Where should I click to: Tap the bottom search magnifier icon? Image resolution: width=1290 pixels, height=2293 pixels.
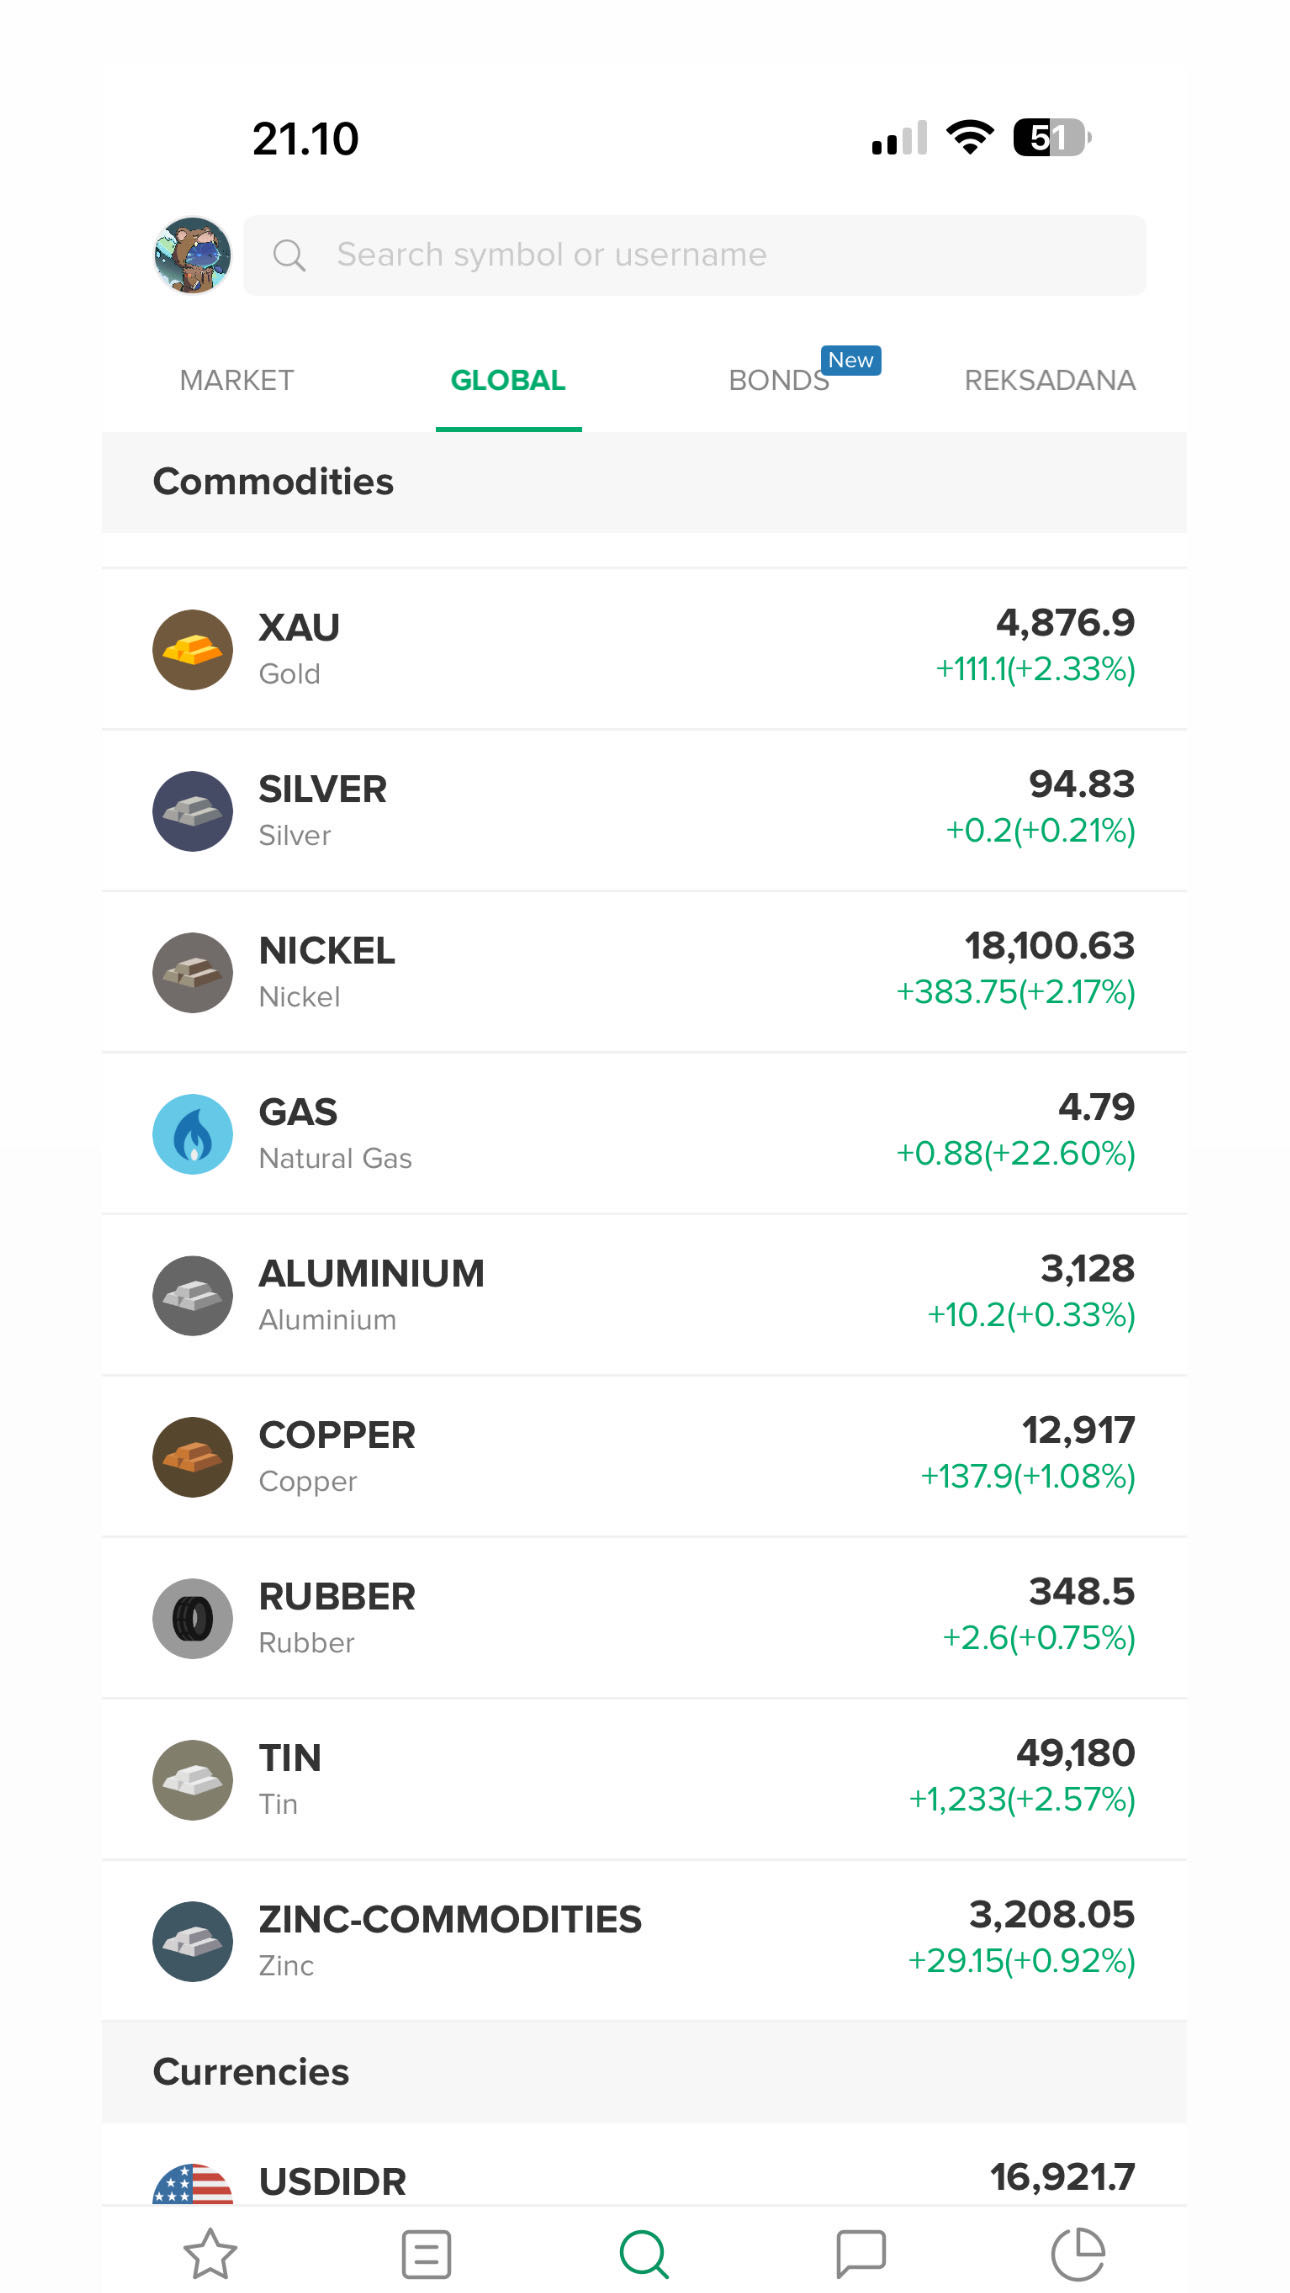(x=643, y=2253)
